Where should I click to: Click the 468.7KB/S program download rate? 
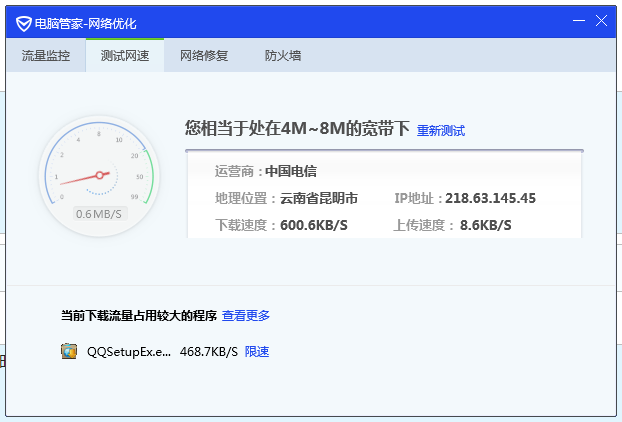209,352
